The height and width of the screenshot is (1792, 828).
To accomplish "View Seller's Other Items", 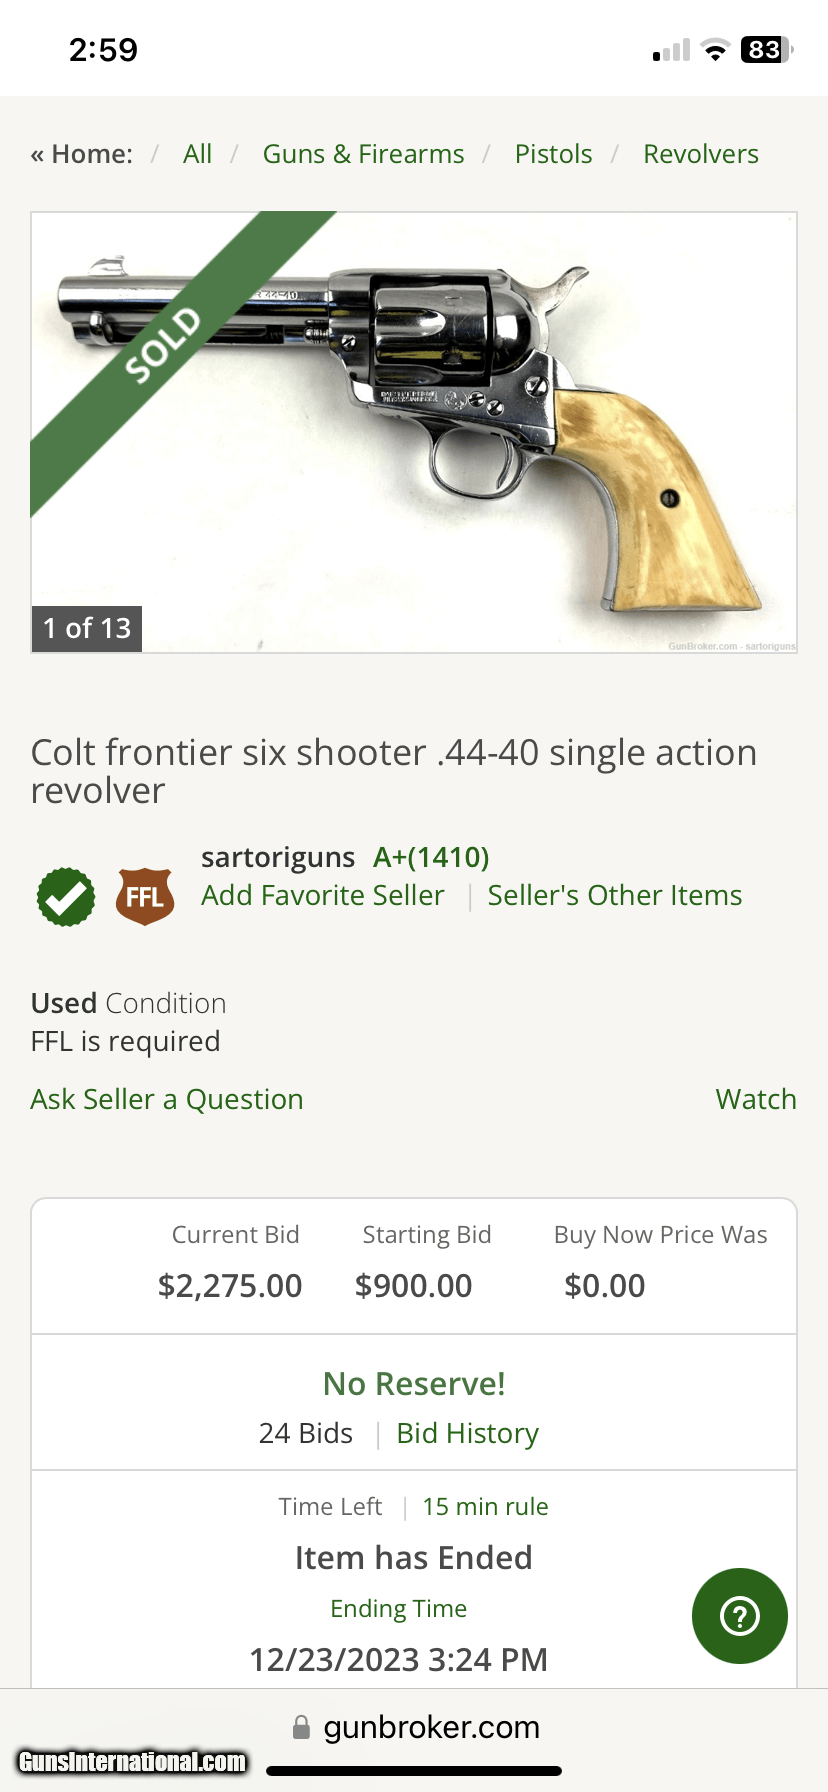I will (614, 895).
